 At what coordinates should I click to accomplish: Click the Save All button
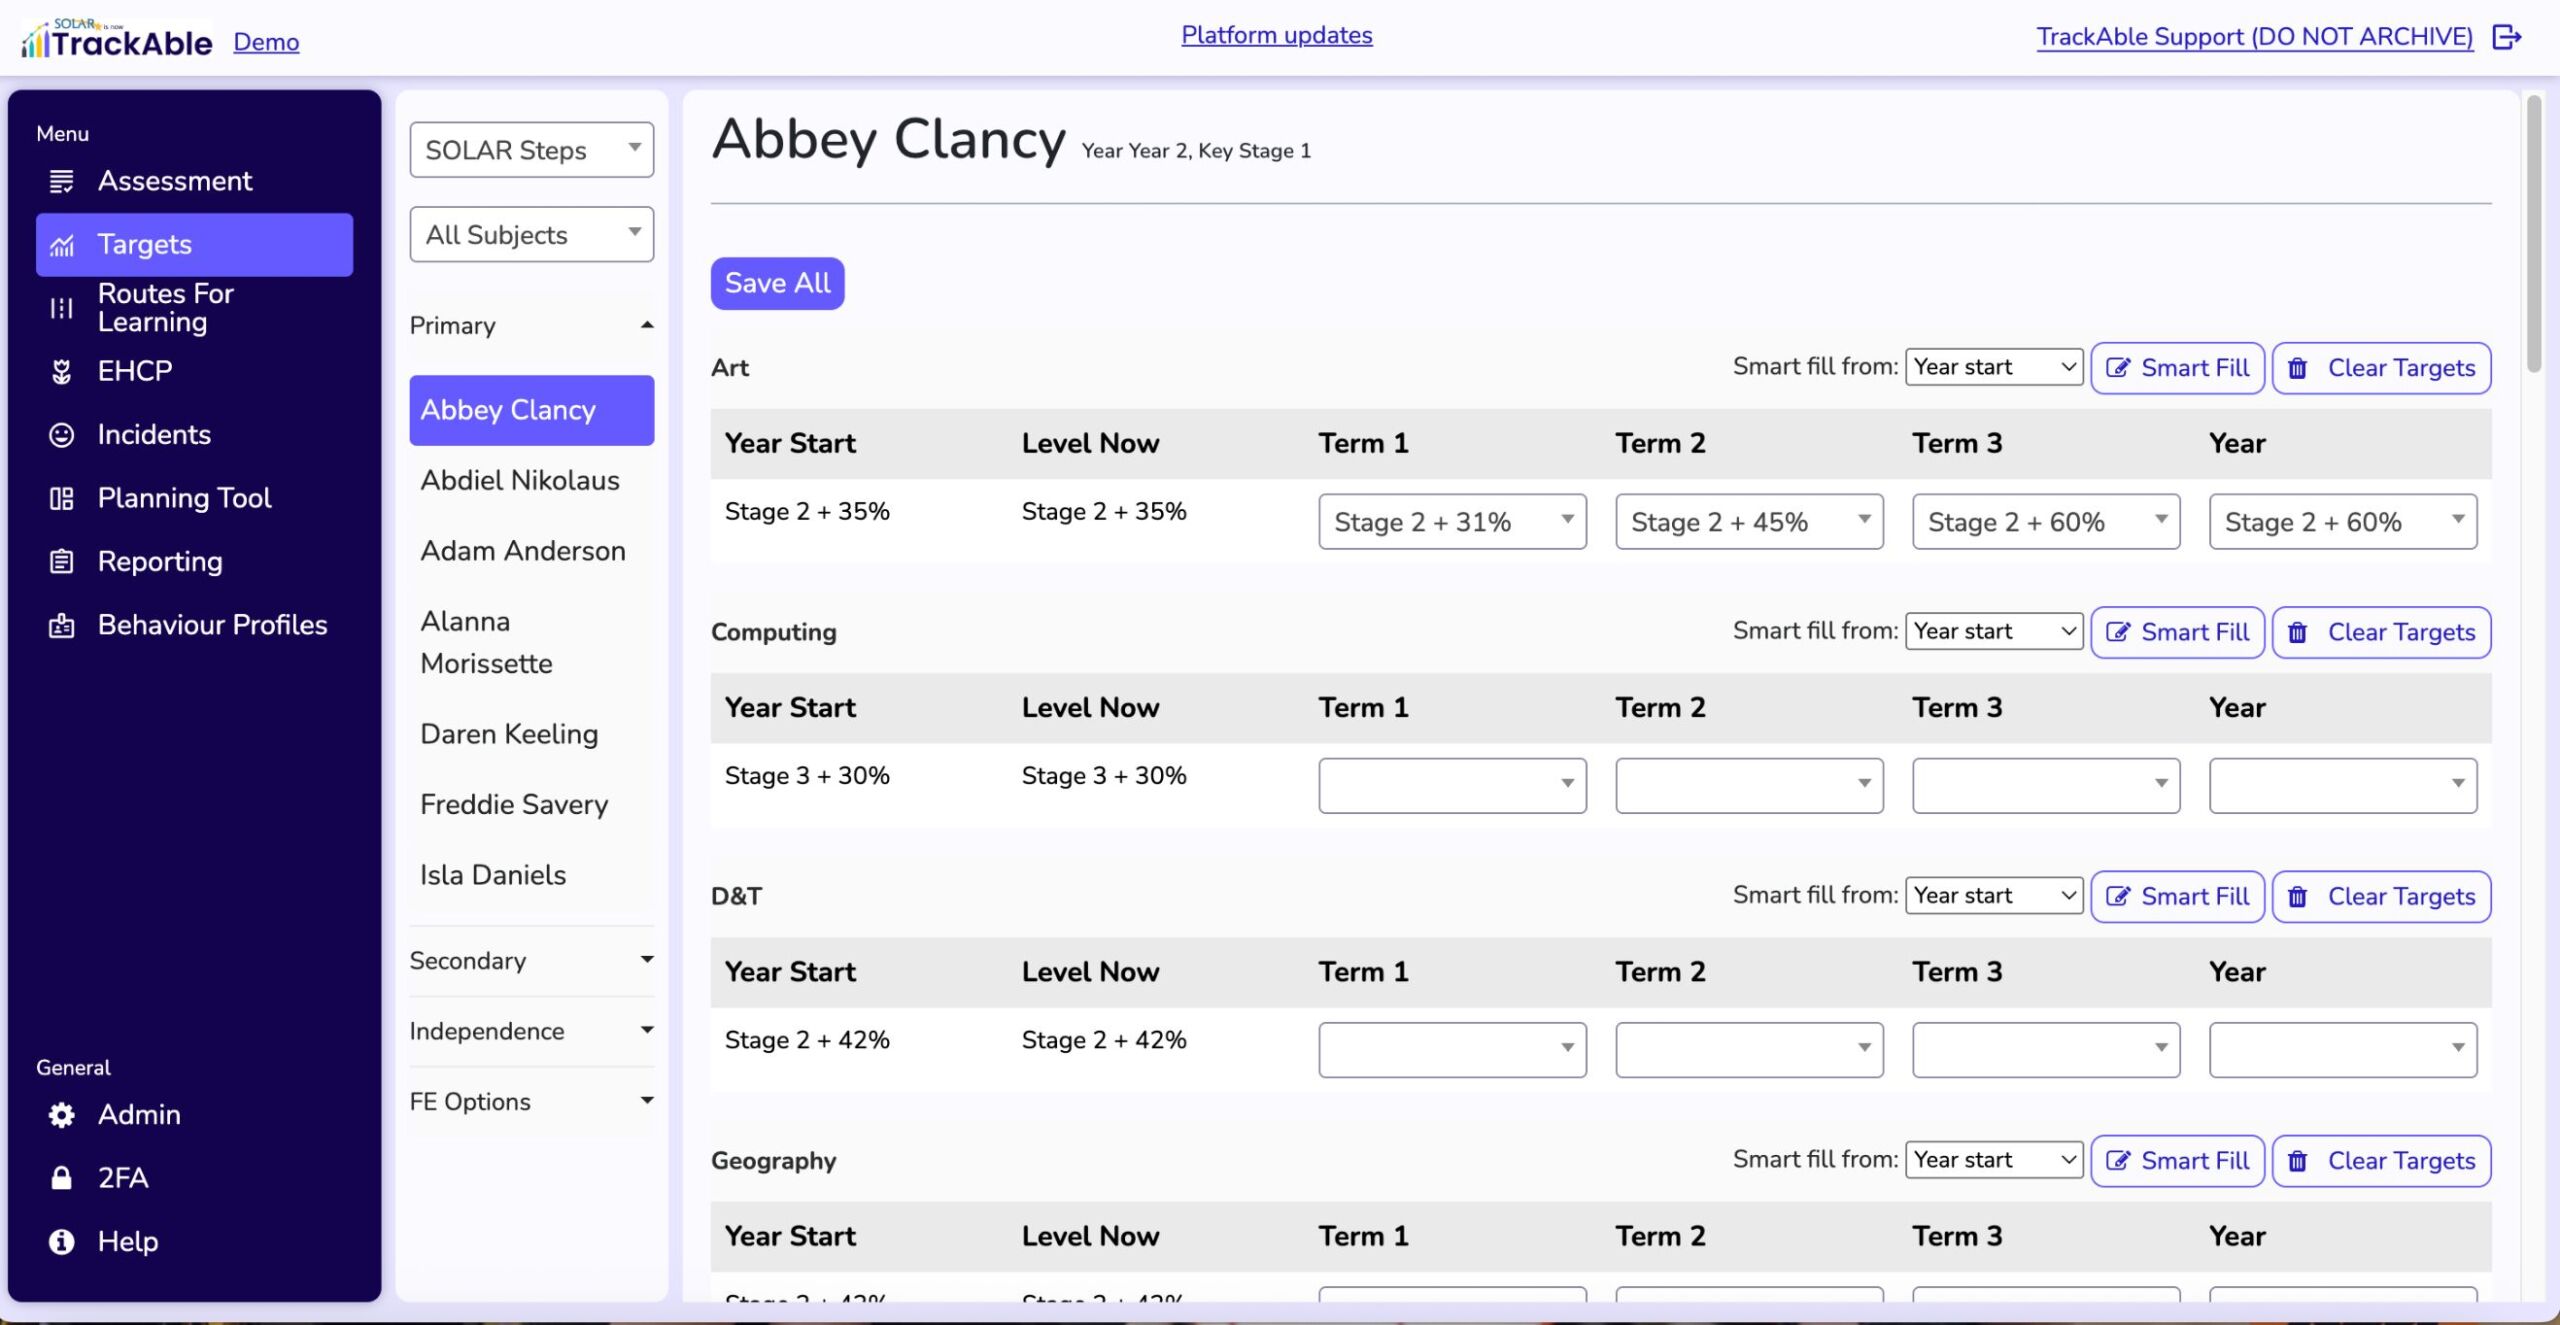point(777,284)
